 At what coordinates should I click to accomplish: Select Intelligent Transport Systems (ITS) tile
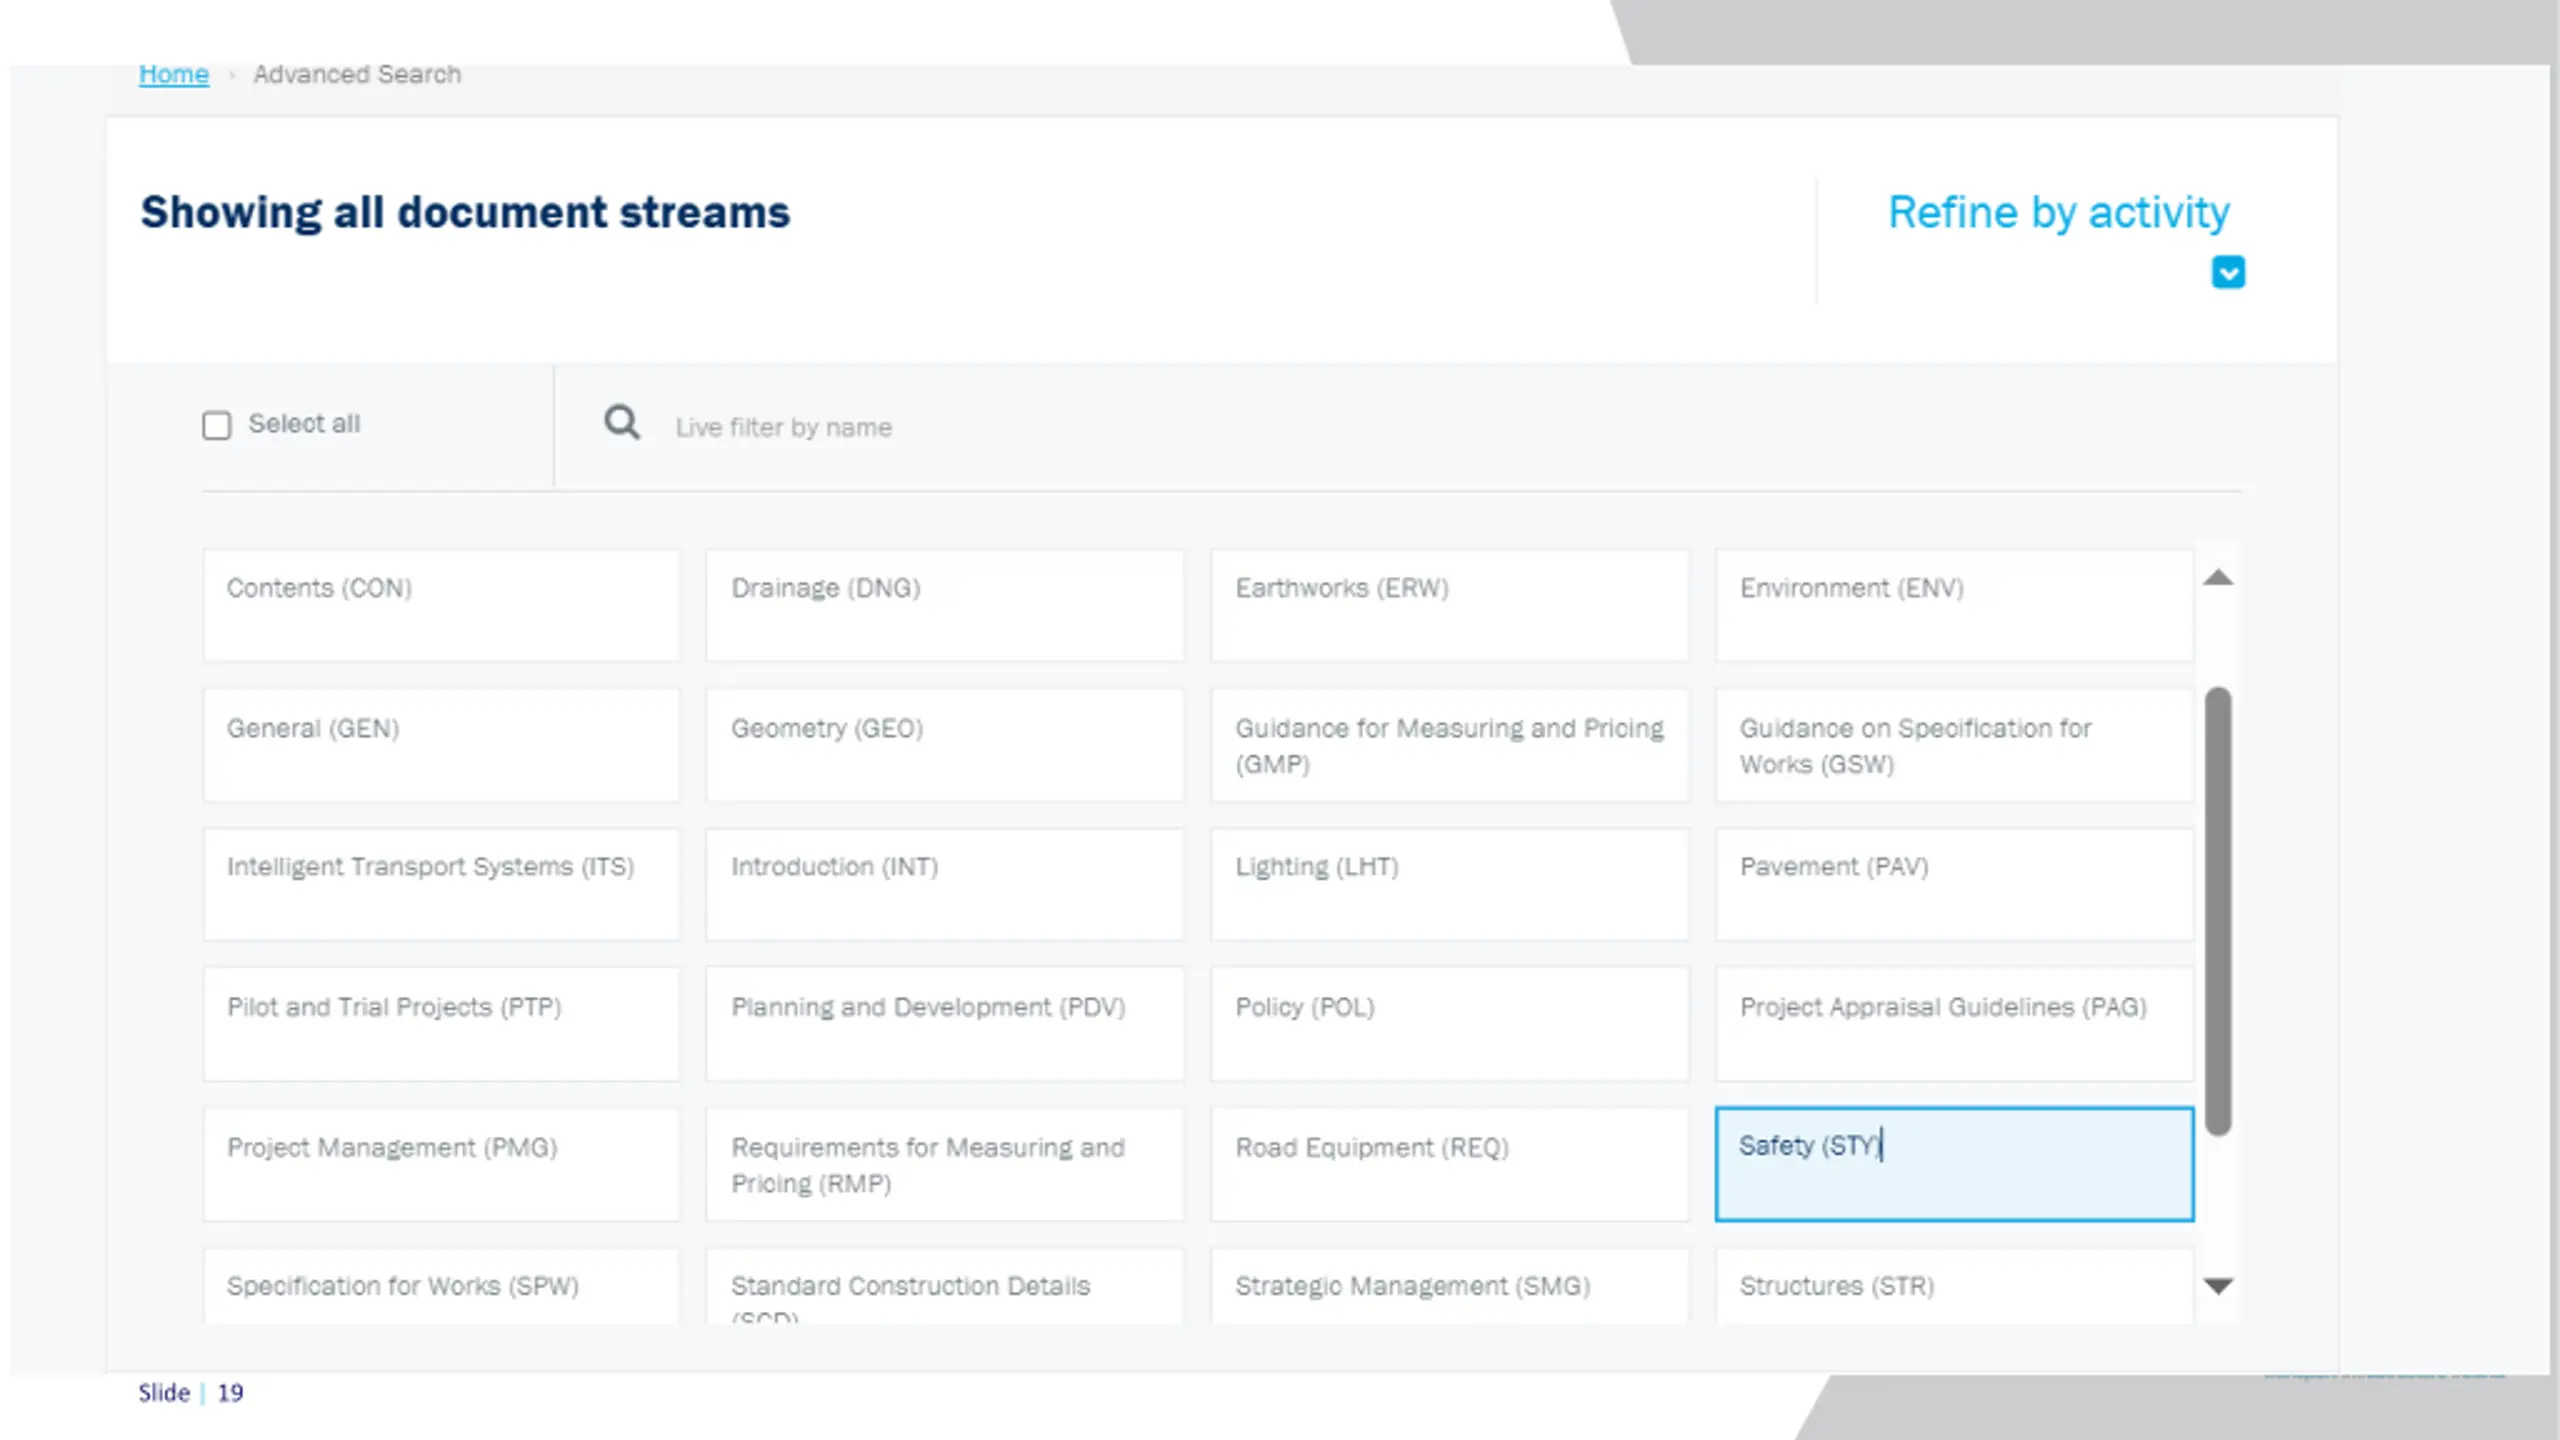(441, 884)
